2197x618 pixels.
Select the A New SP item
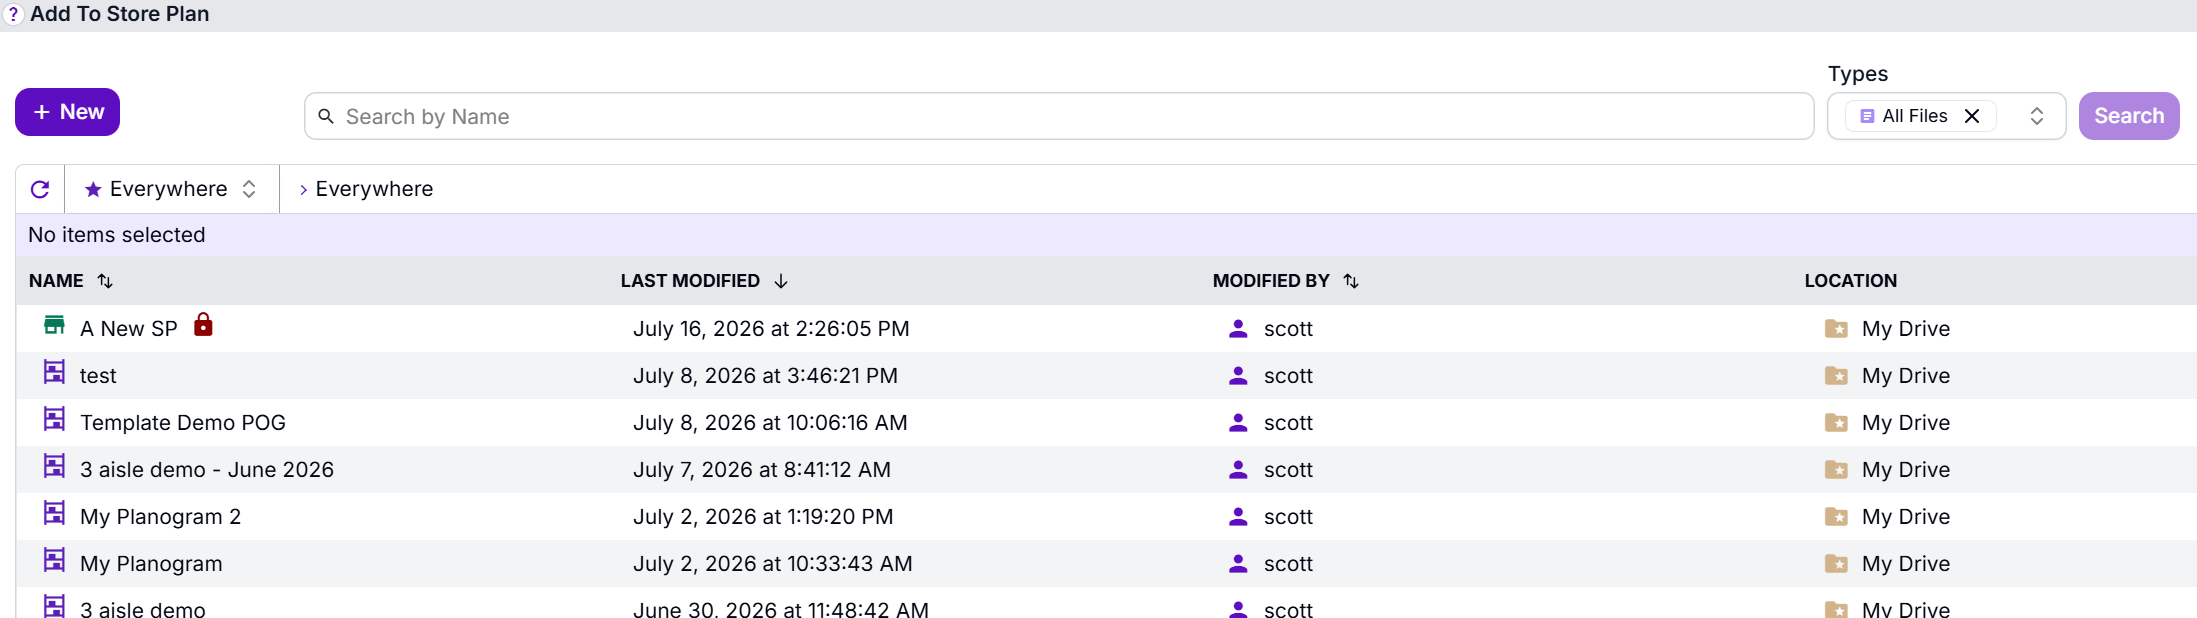click(128, 329)
